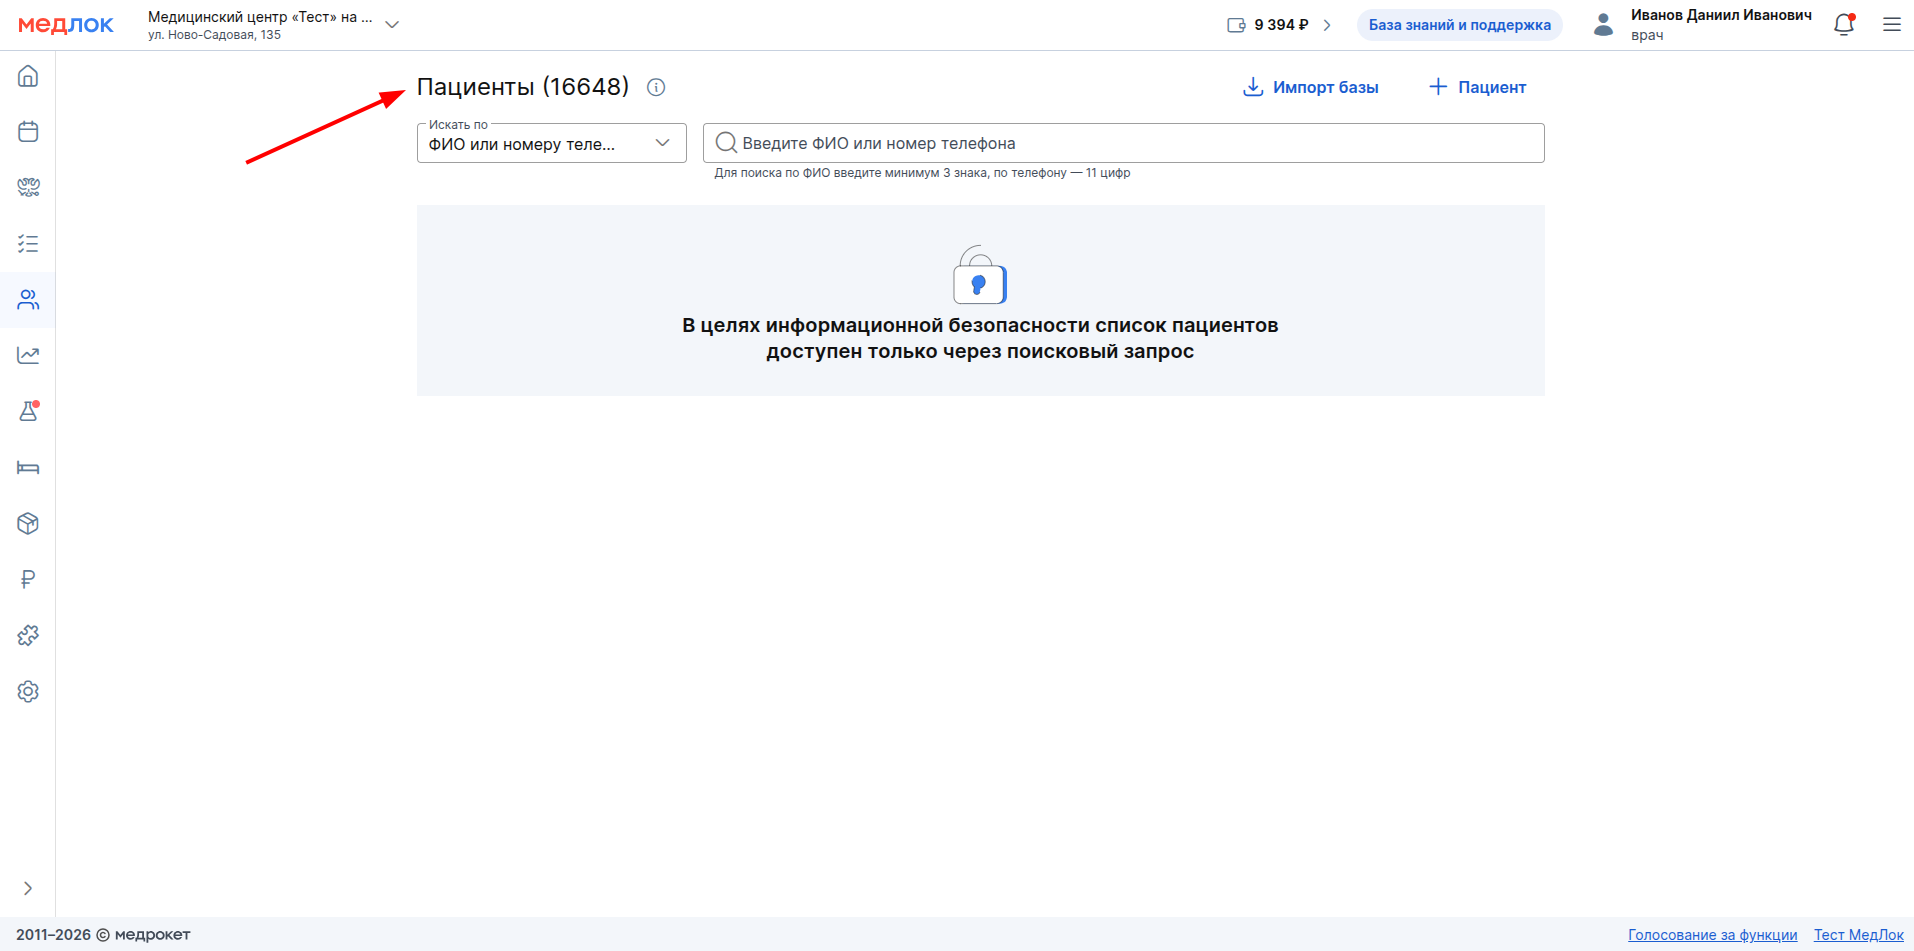Image resolution: width=1914 pixels, height=951 pixels.
Task: Open the warehouse box section
Action: [x=28, y=524]
